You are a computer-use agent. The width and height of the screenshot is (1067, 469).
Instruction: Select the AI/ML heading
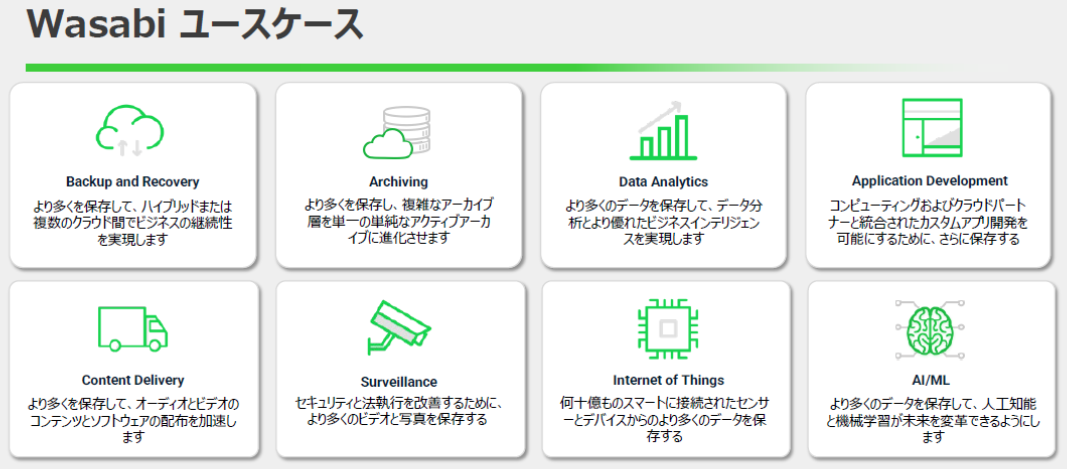click(x=933, y=380)
